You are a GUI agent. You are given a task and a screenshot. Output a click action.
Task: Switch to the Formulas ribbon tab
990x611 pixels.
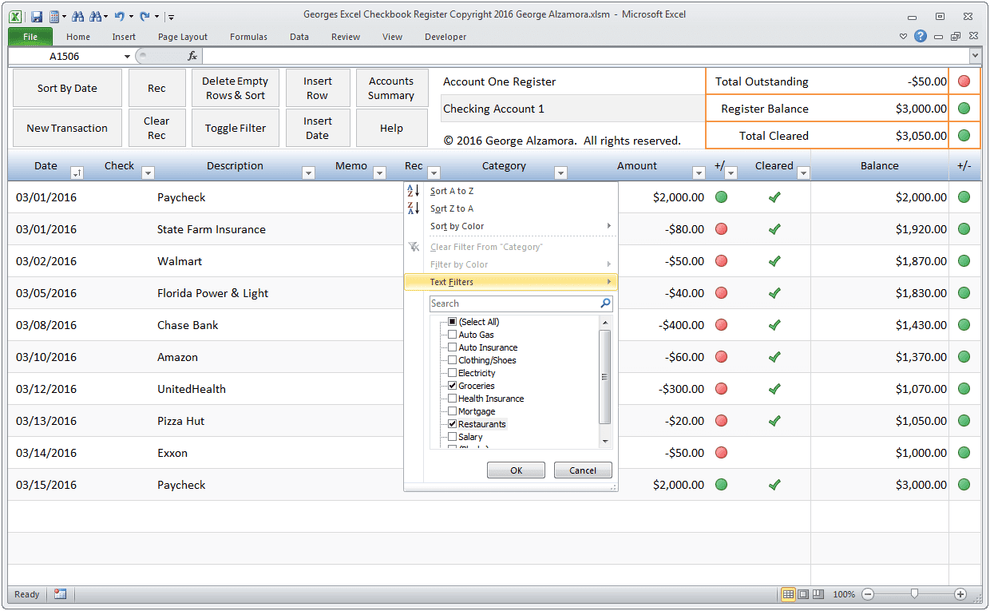pos(248,36)
